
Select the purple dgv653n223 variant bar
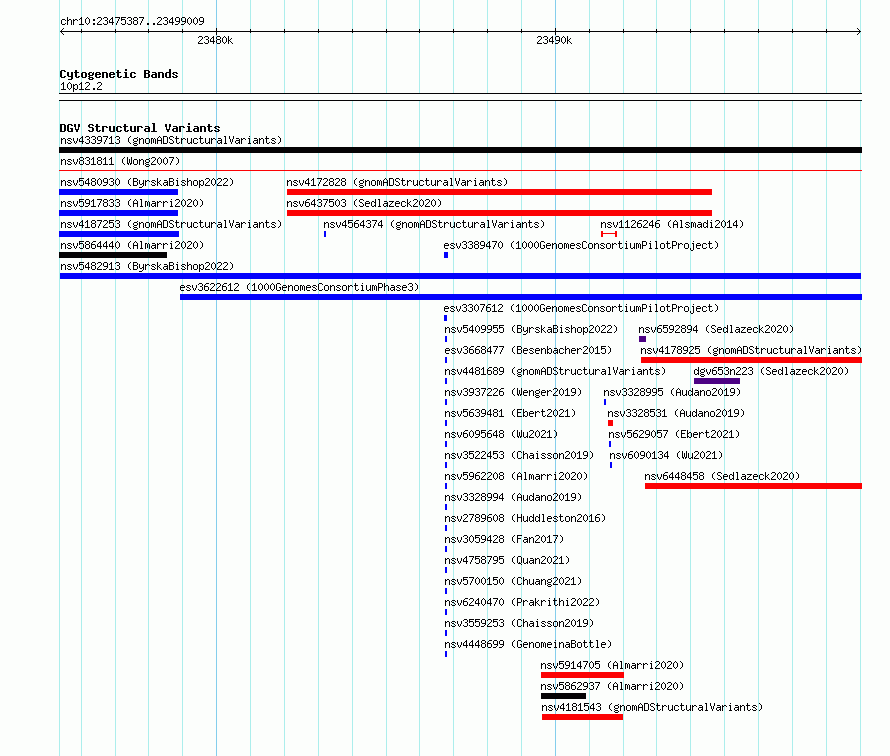pyautogui.click(x=717, y=381)
